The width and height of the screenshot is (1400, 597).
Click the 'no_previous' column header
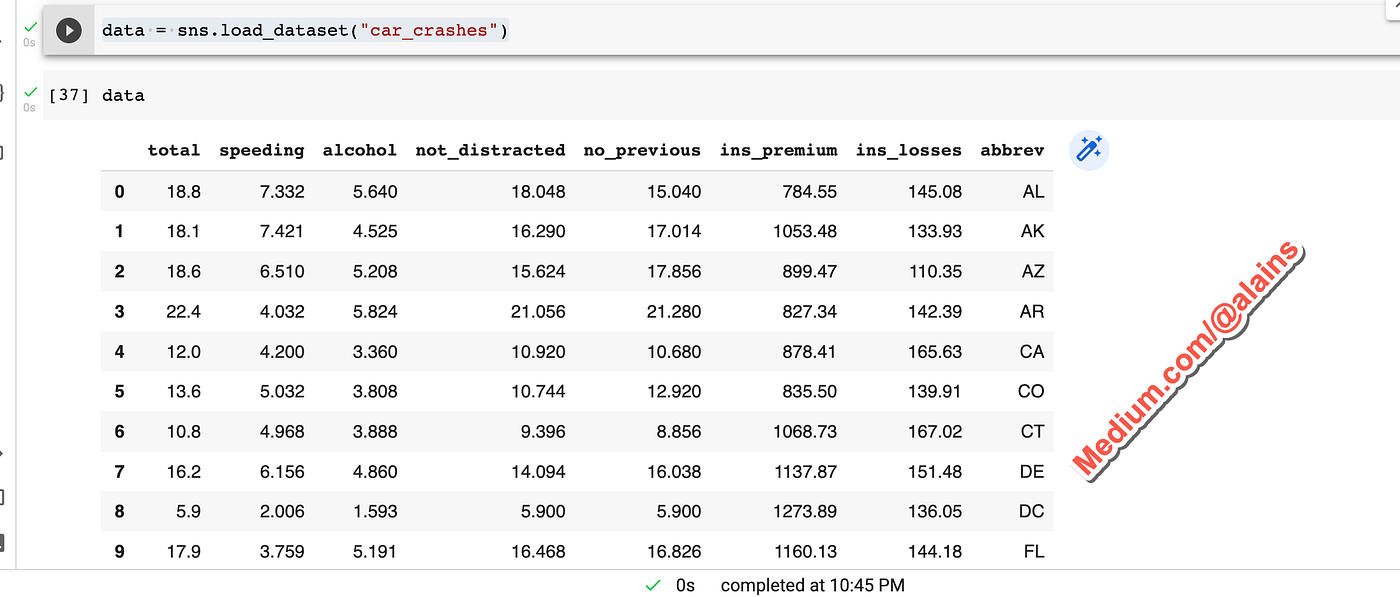click(x=642, y=150)
